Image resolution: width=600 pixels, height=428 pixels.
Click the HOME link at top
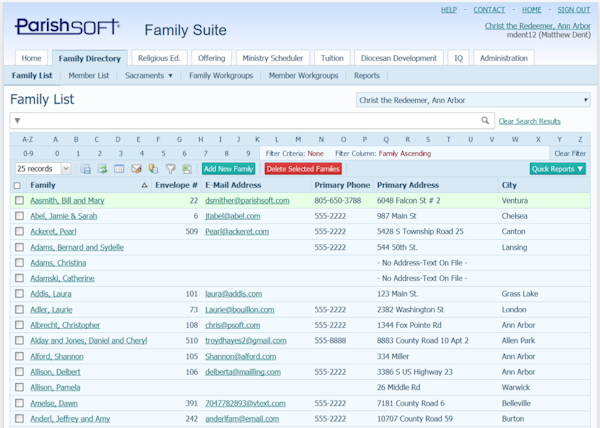[532, 10]
